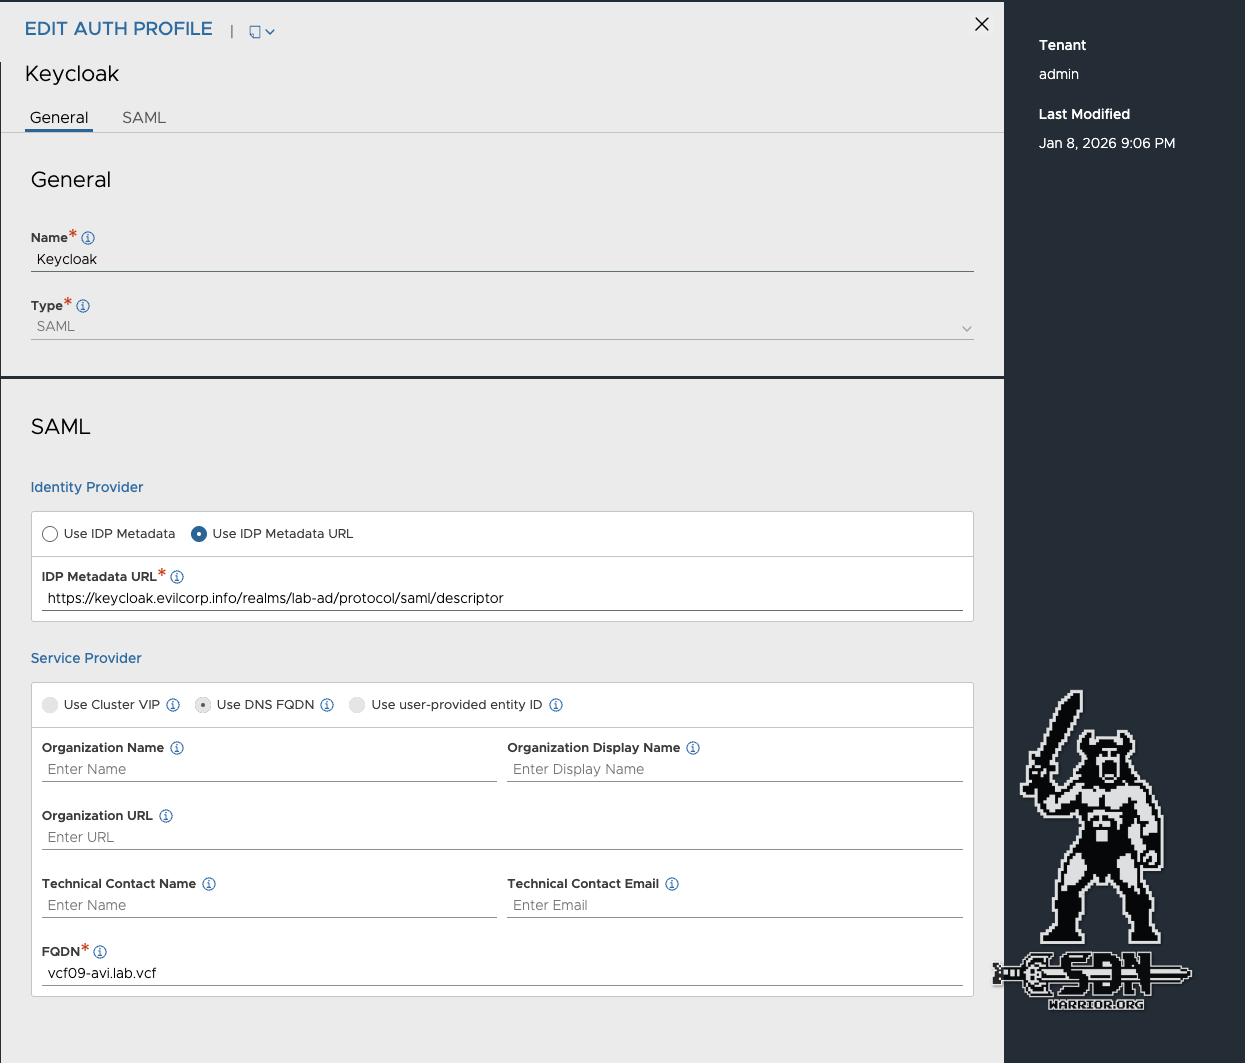1245x1063 pixels.
Task: Switch to the SAML tab
Action: tap(144, 118)
